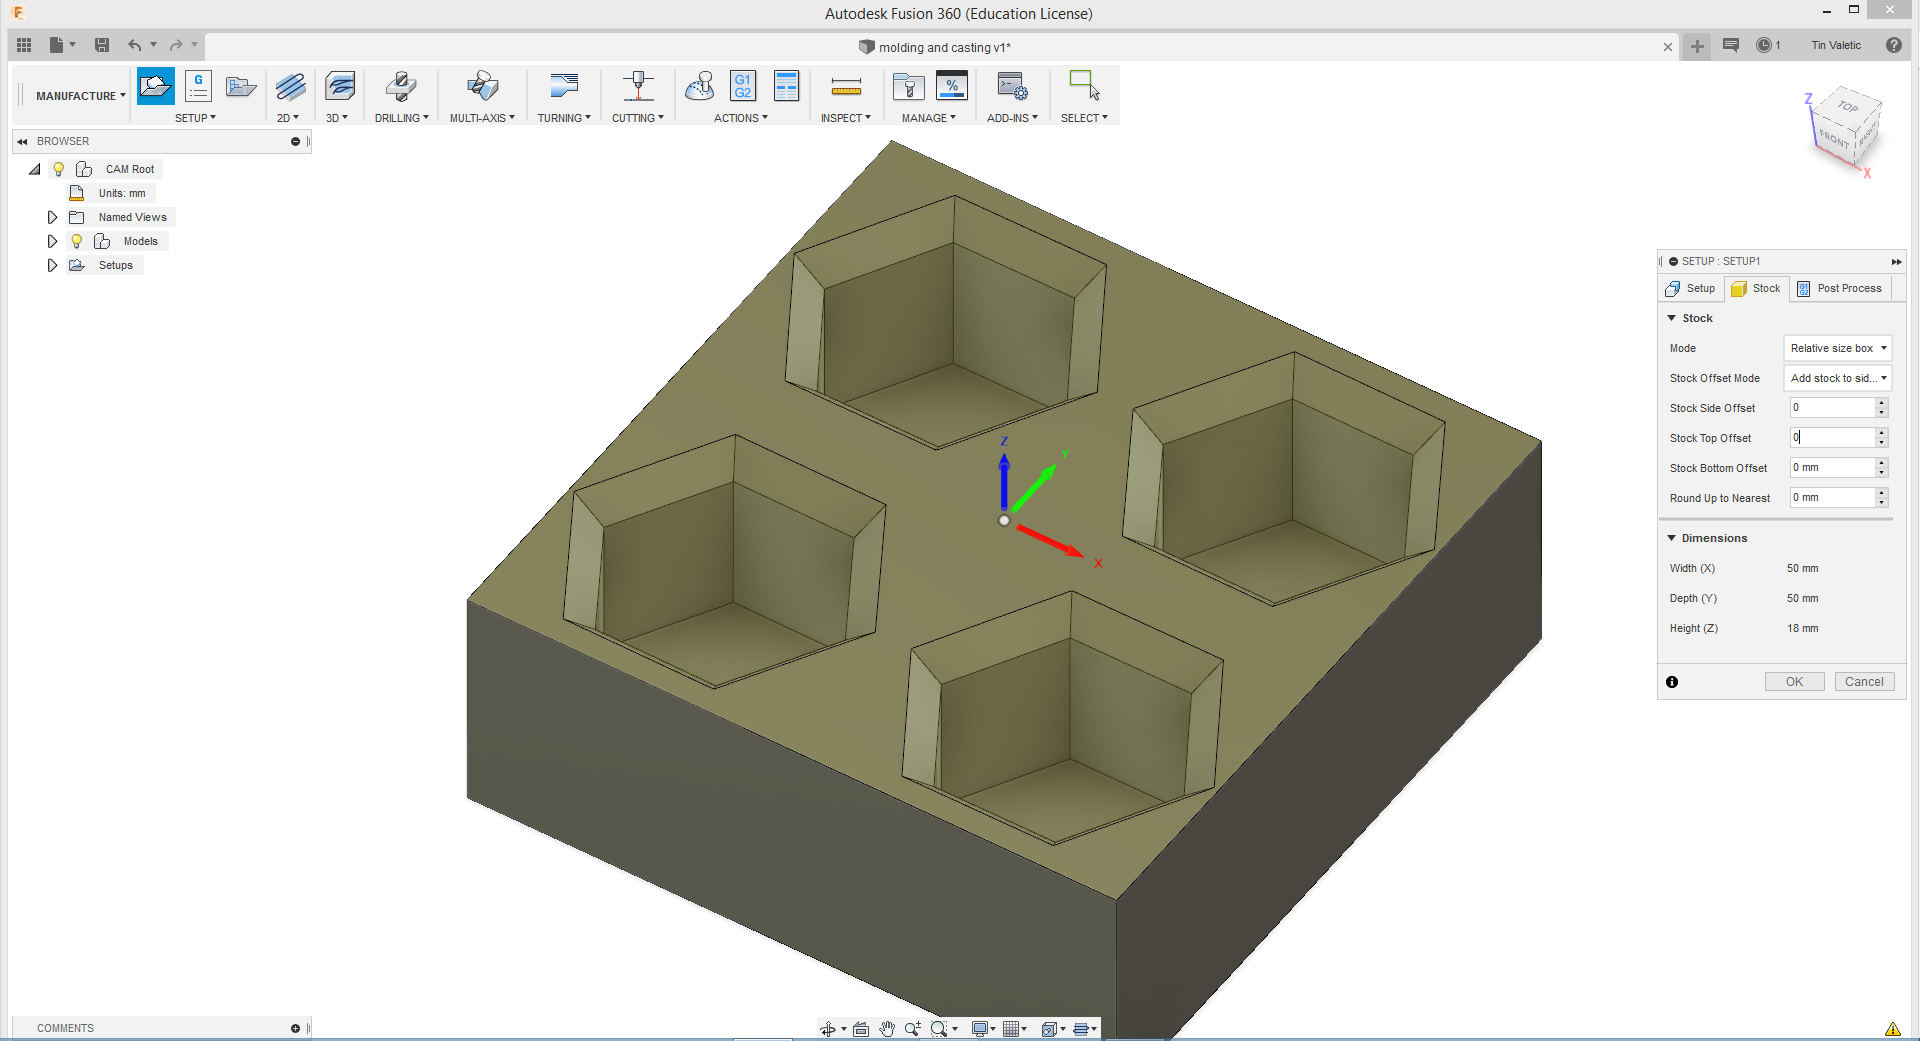Click the 2D milling strategies icon
1920x1041 pixels.
(x=290, y=87)
